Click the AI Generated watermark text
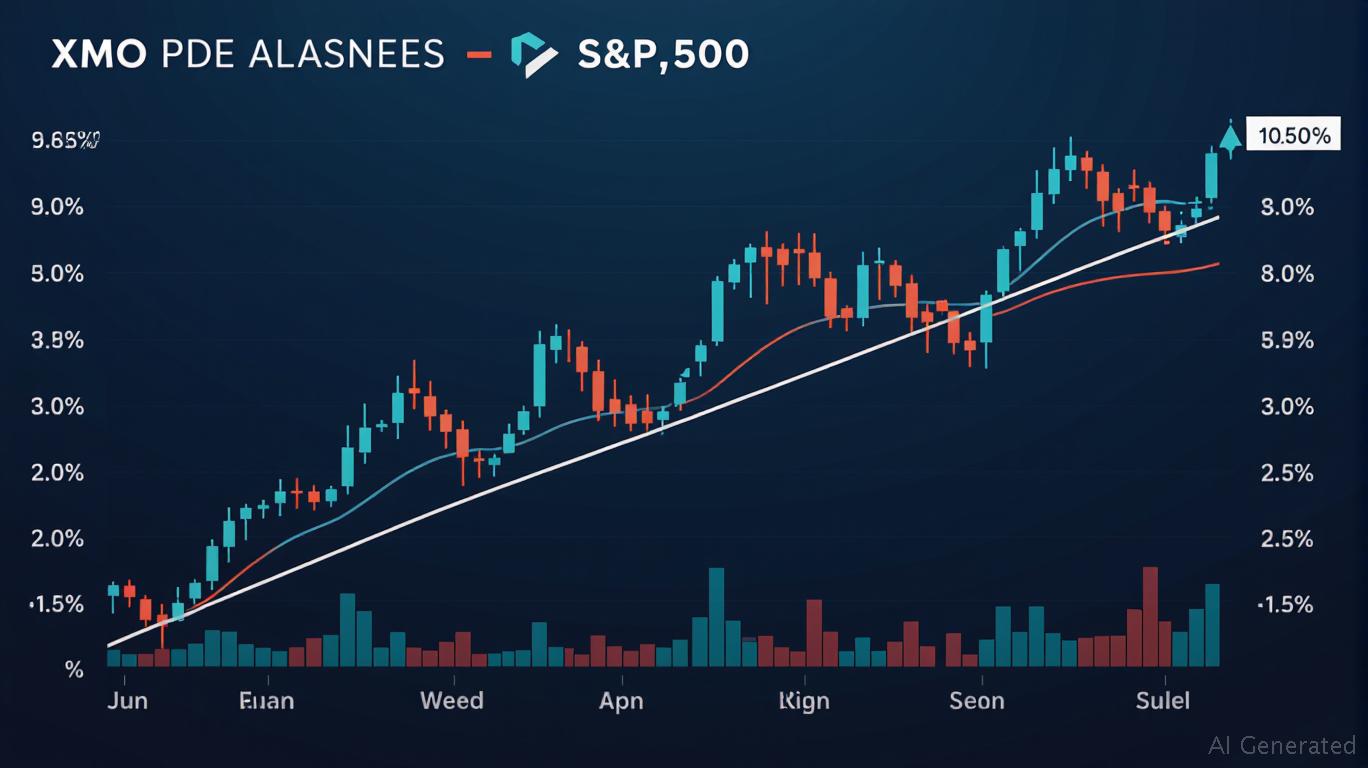Viewport: 1368px width, 768px height. [x=1281, y=745]
